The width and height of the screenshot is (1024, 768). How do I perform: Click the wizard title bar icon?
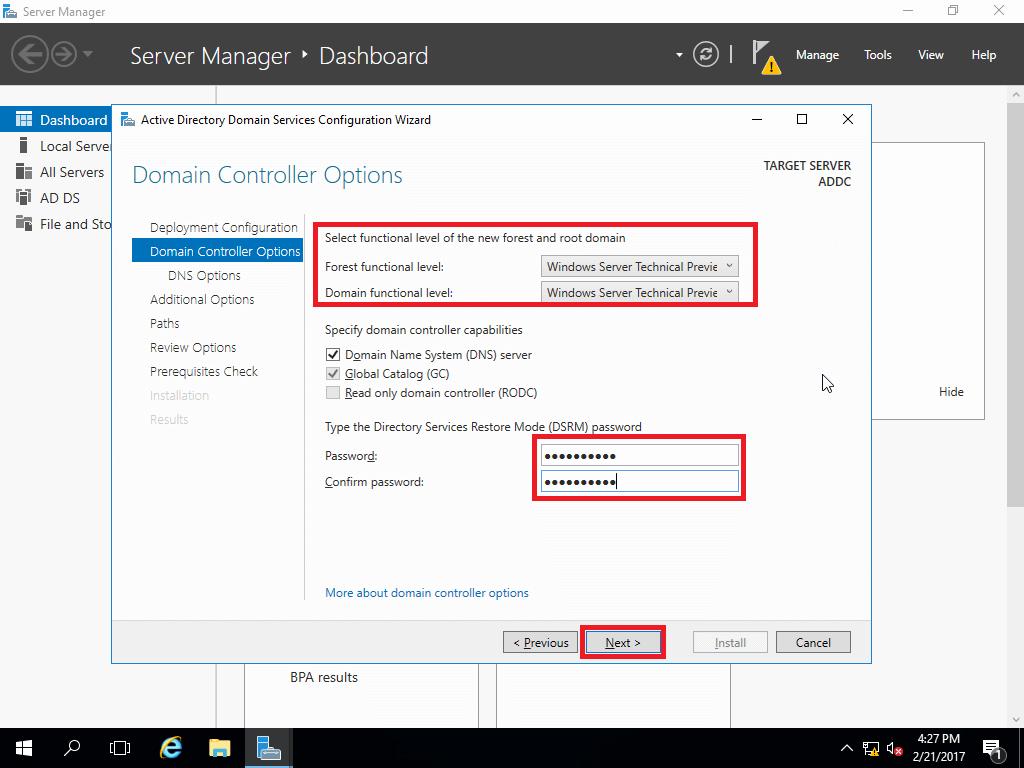tap(127, 120)
